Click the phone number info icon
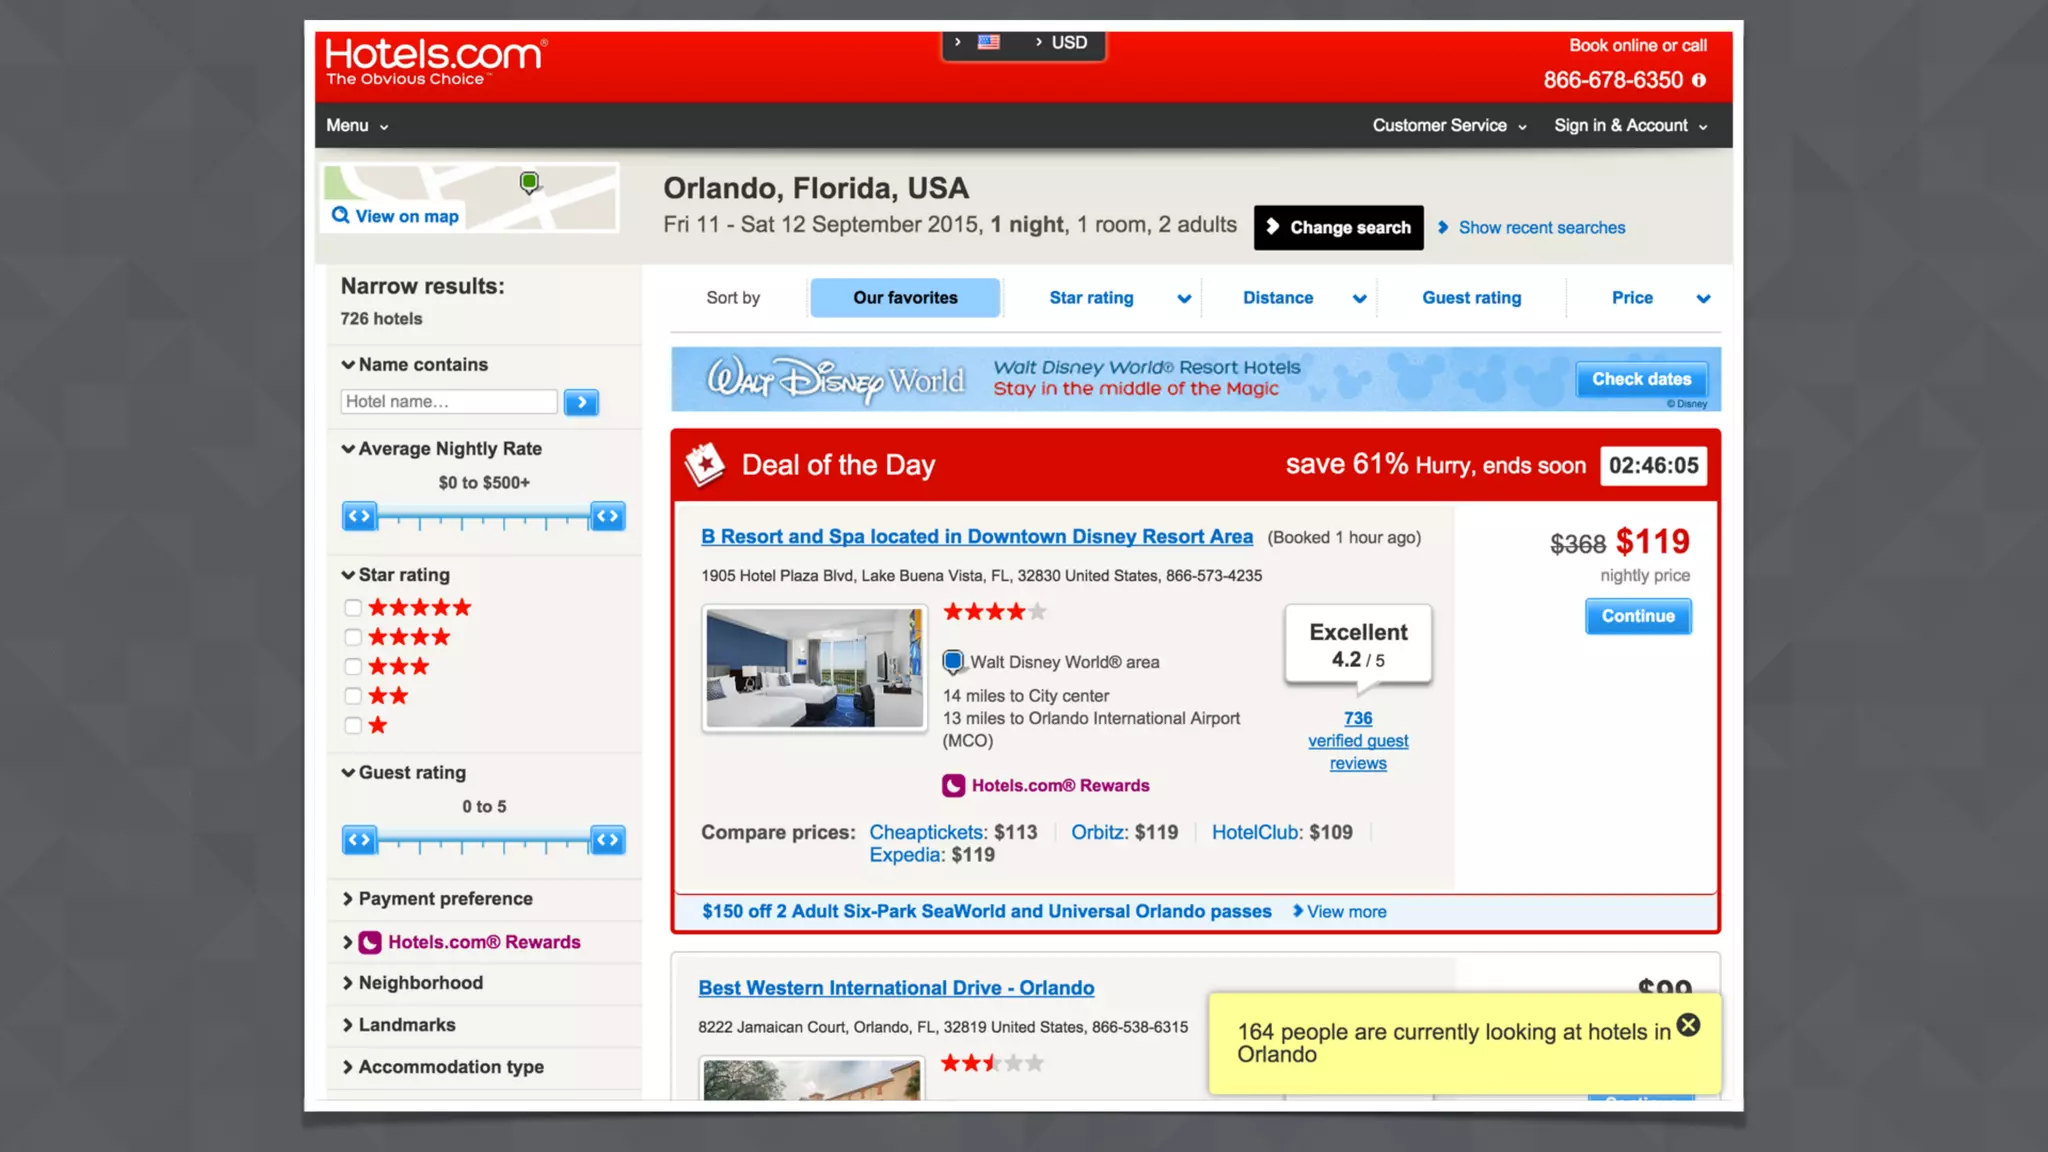2048x1152 pixels. pos(1698,80)
